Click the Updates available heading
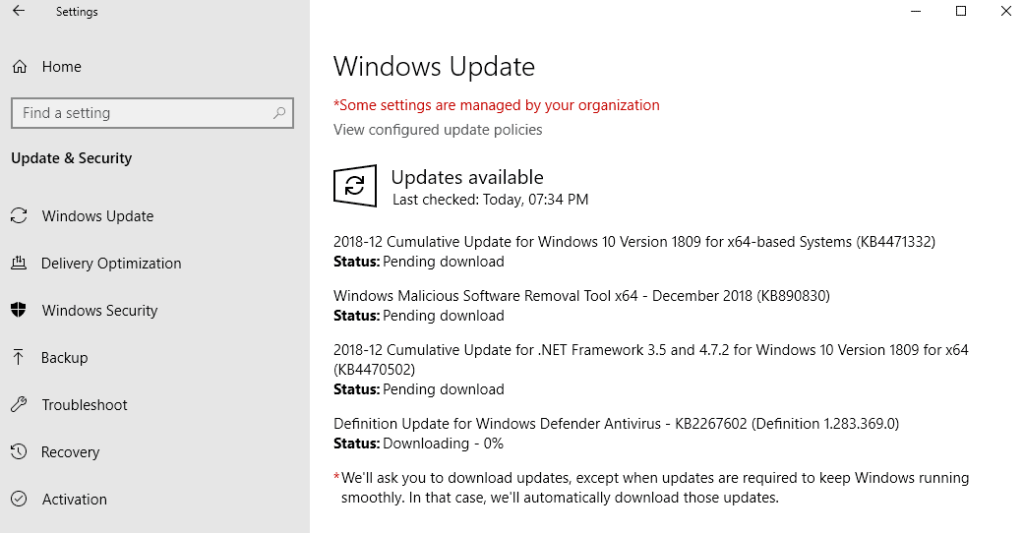This screenshot has width=1024, height=533. pos(467,177)
